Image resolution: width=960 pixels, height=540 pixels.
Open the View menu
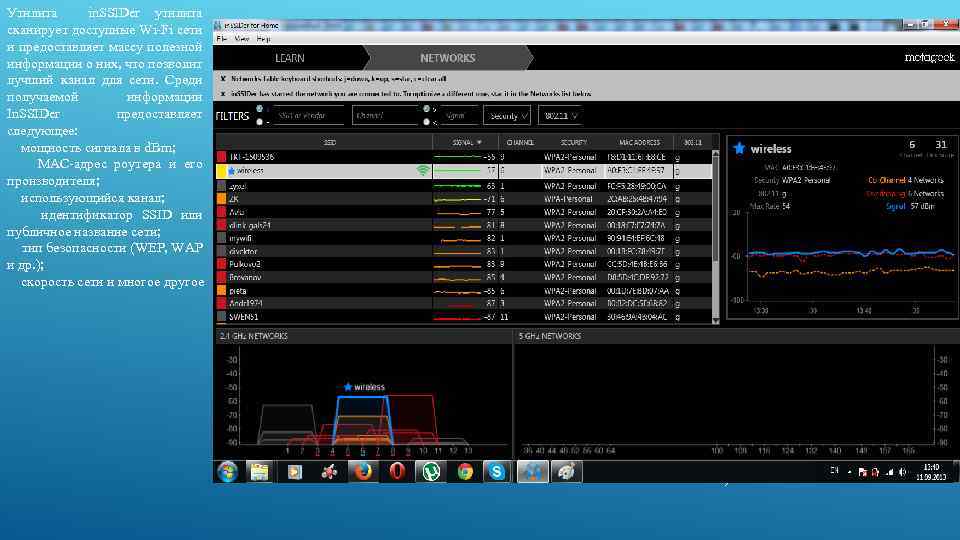pos(242,39)
